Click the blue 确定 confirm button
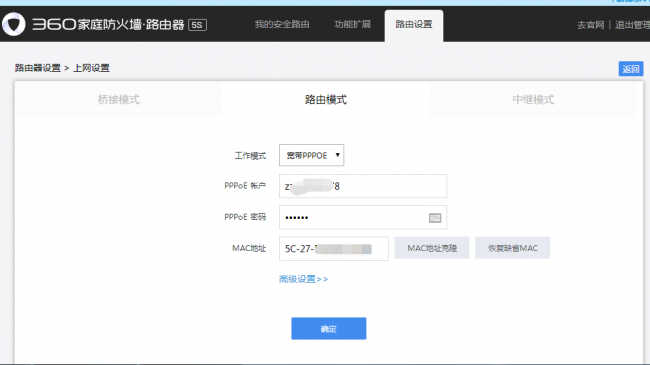650x365 pixels. click(329, 328)
